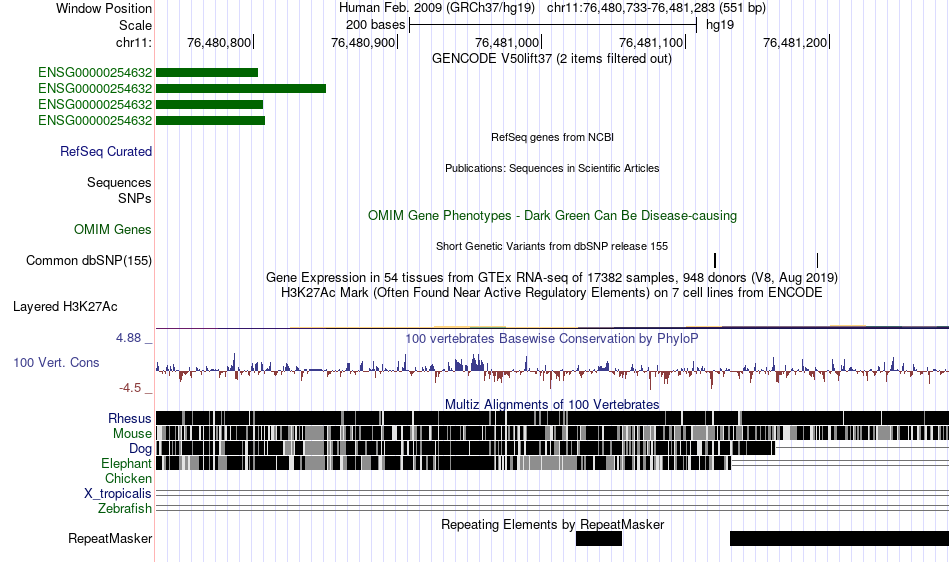Click the fourth ENSG00000254632 transcript bar

pos(210,121)
